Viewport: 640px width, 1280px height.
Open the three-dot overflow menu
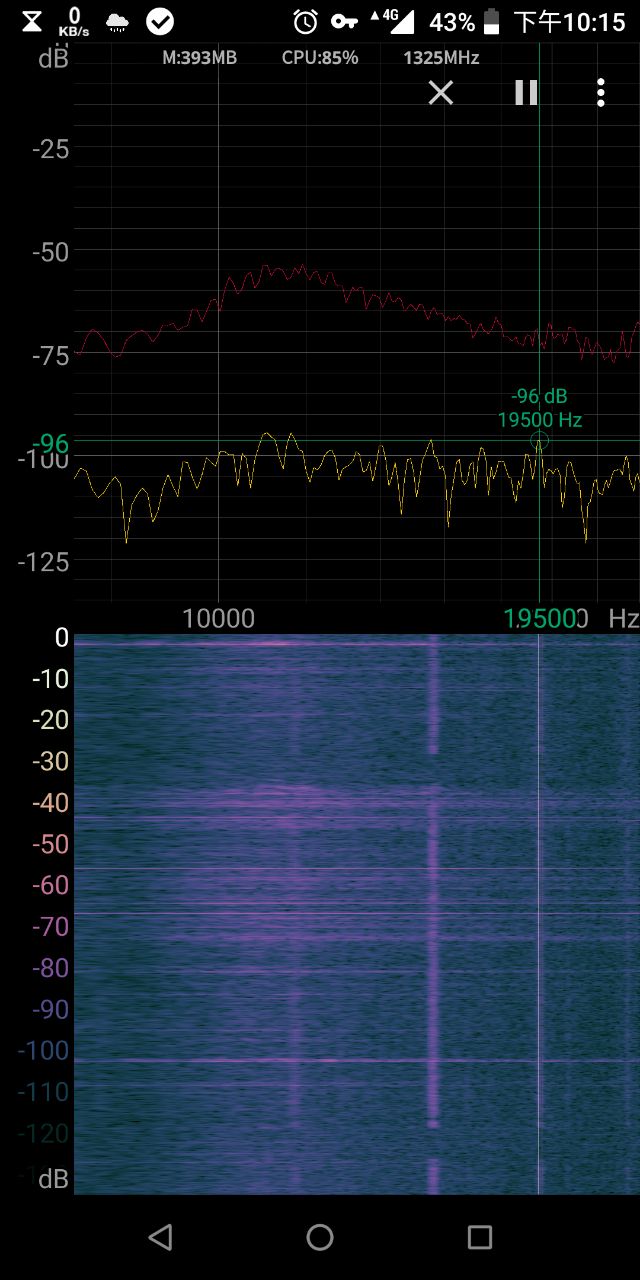[600, 93]
